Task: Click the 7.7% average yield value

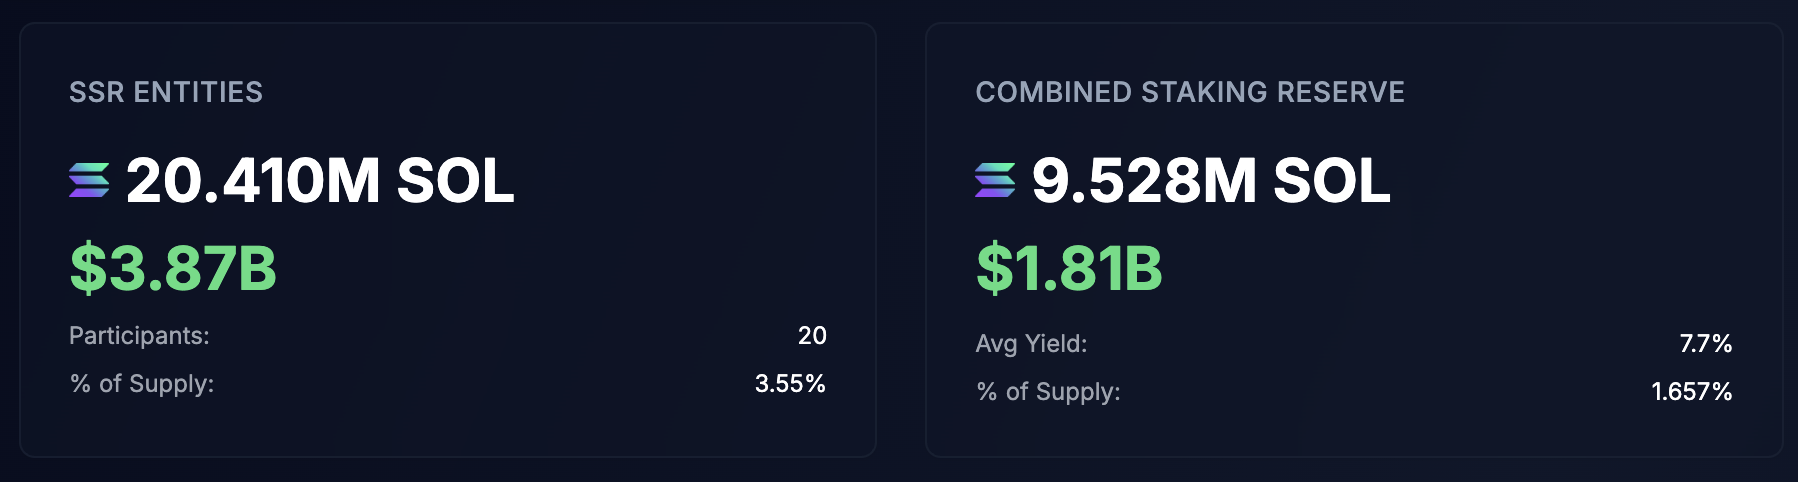Action: (1706, 344)
